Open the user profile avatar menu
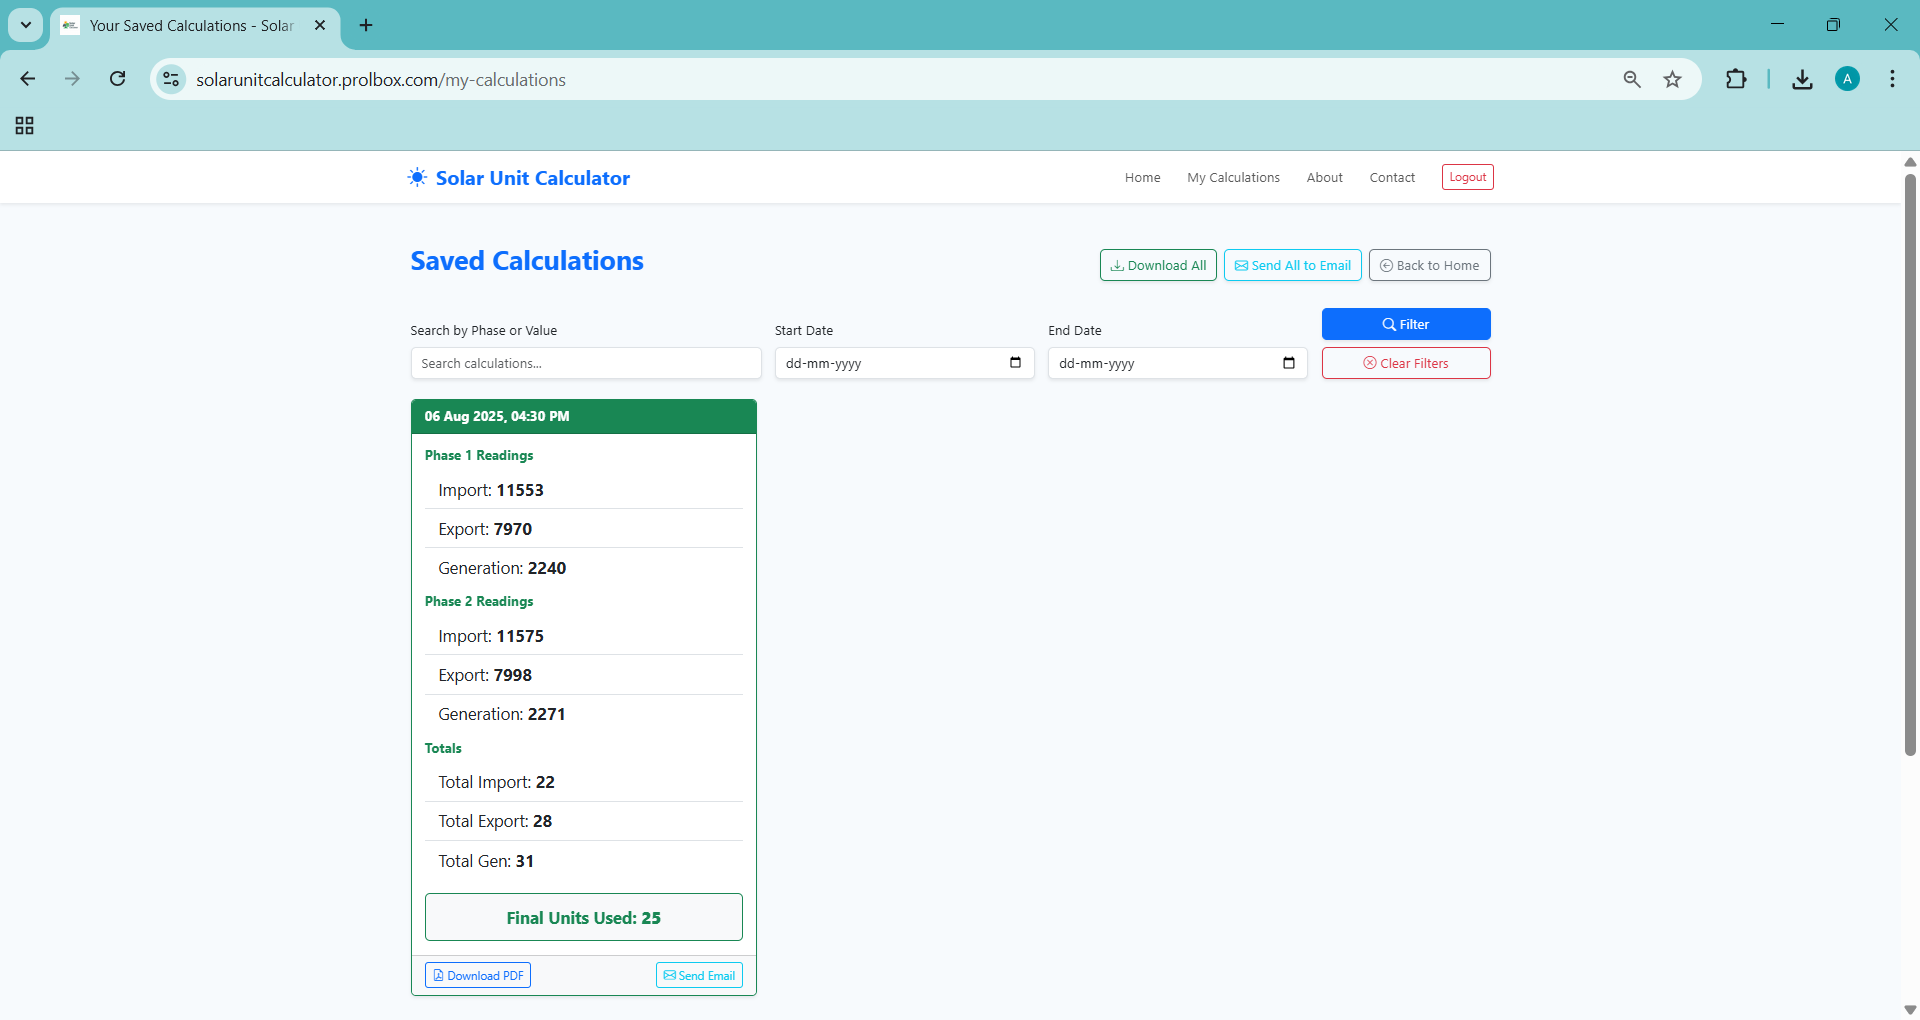The width and height of the screenshot is (1920, 1020). 1847,79
